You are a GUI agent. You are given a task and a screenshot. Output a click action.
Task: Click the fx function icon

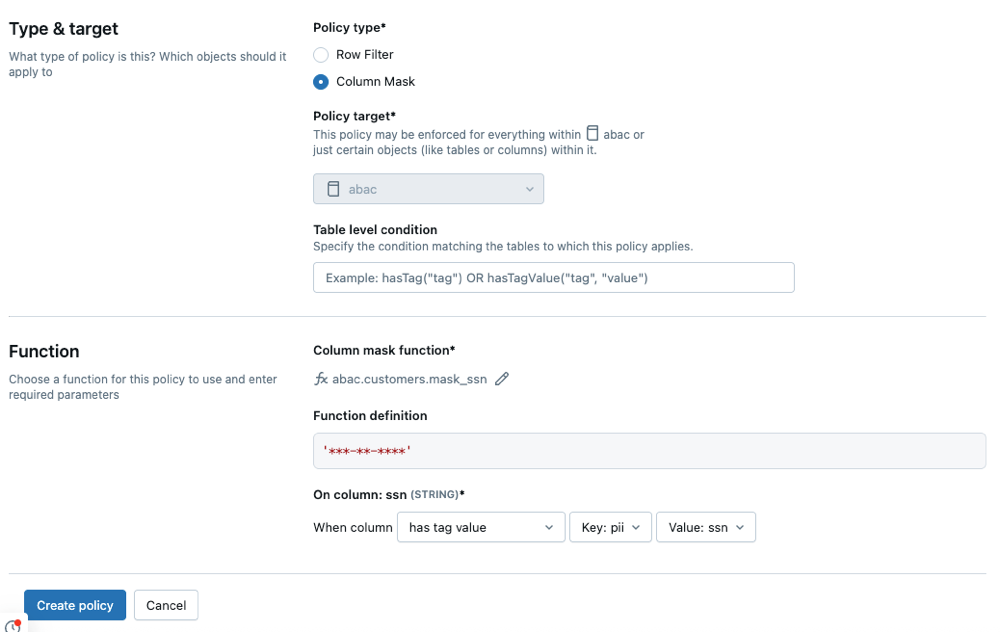pyautogui.click(x=321, y=379)
